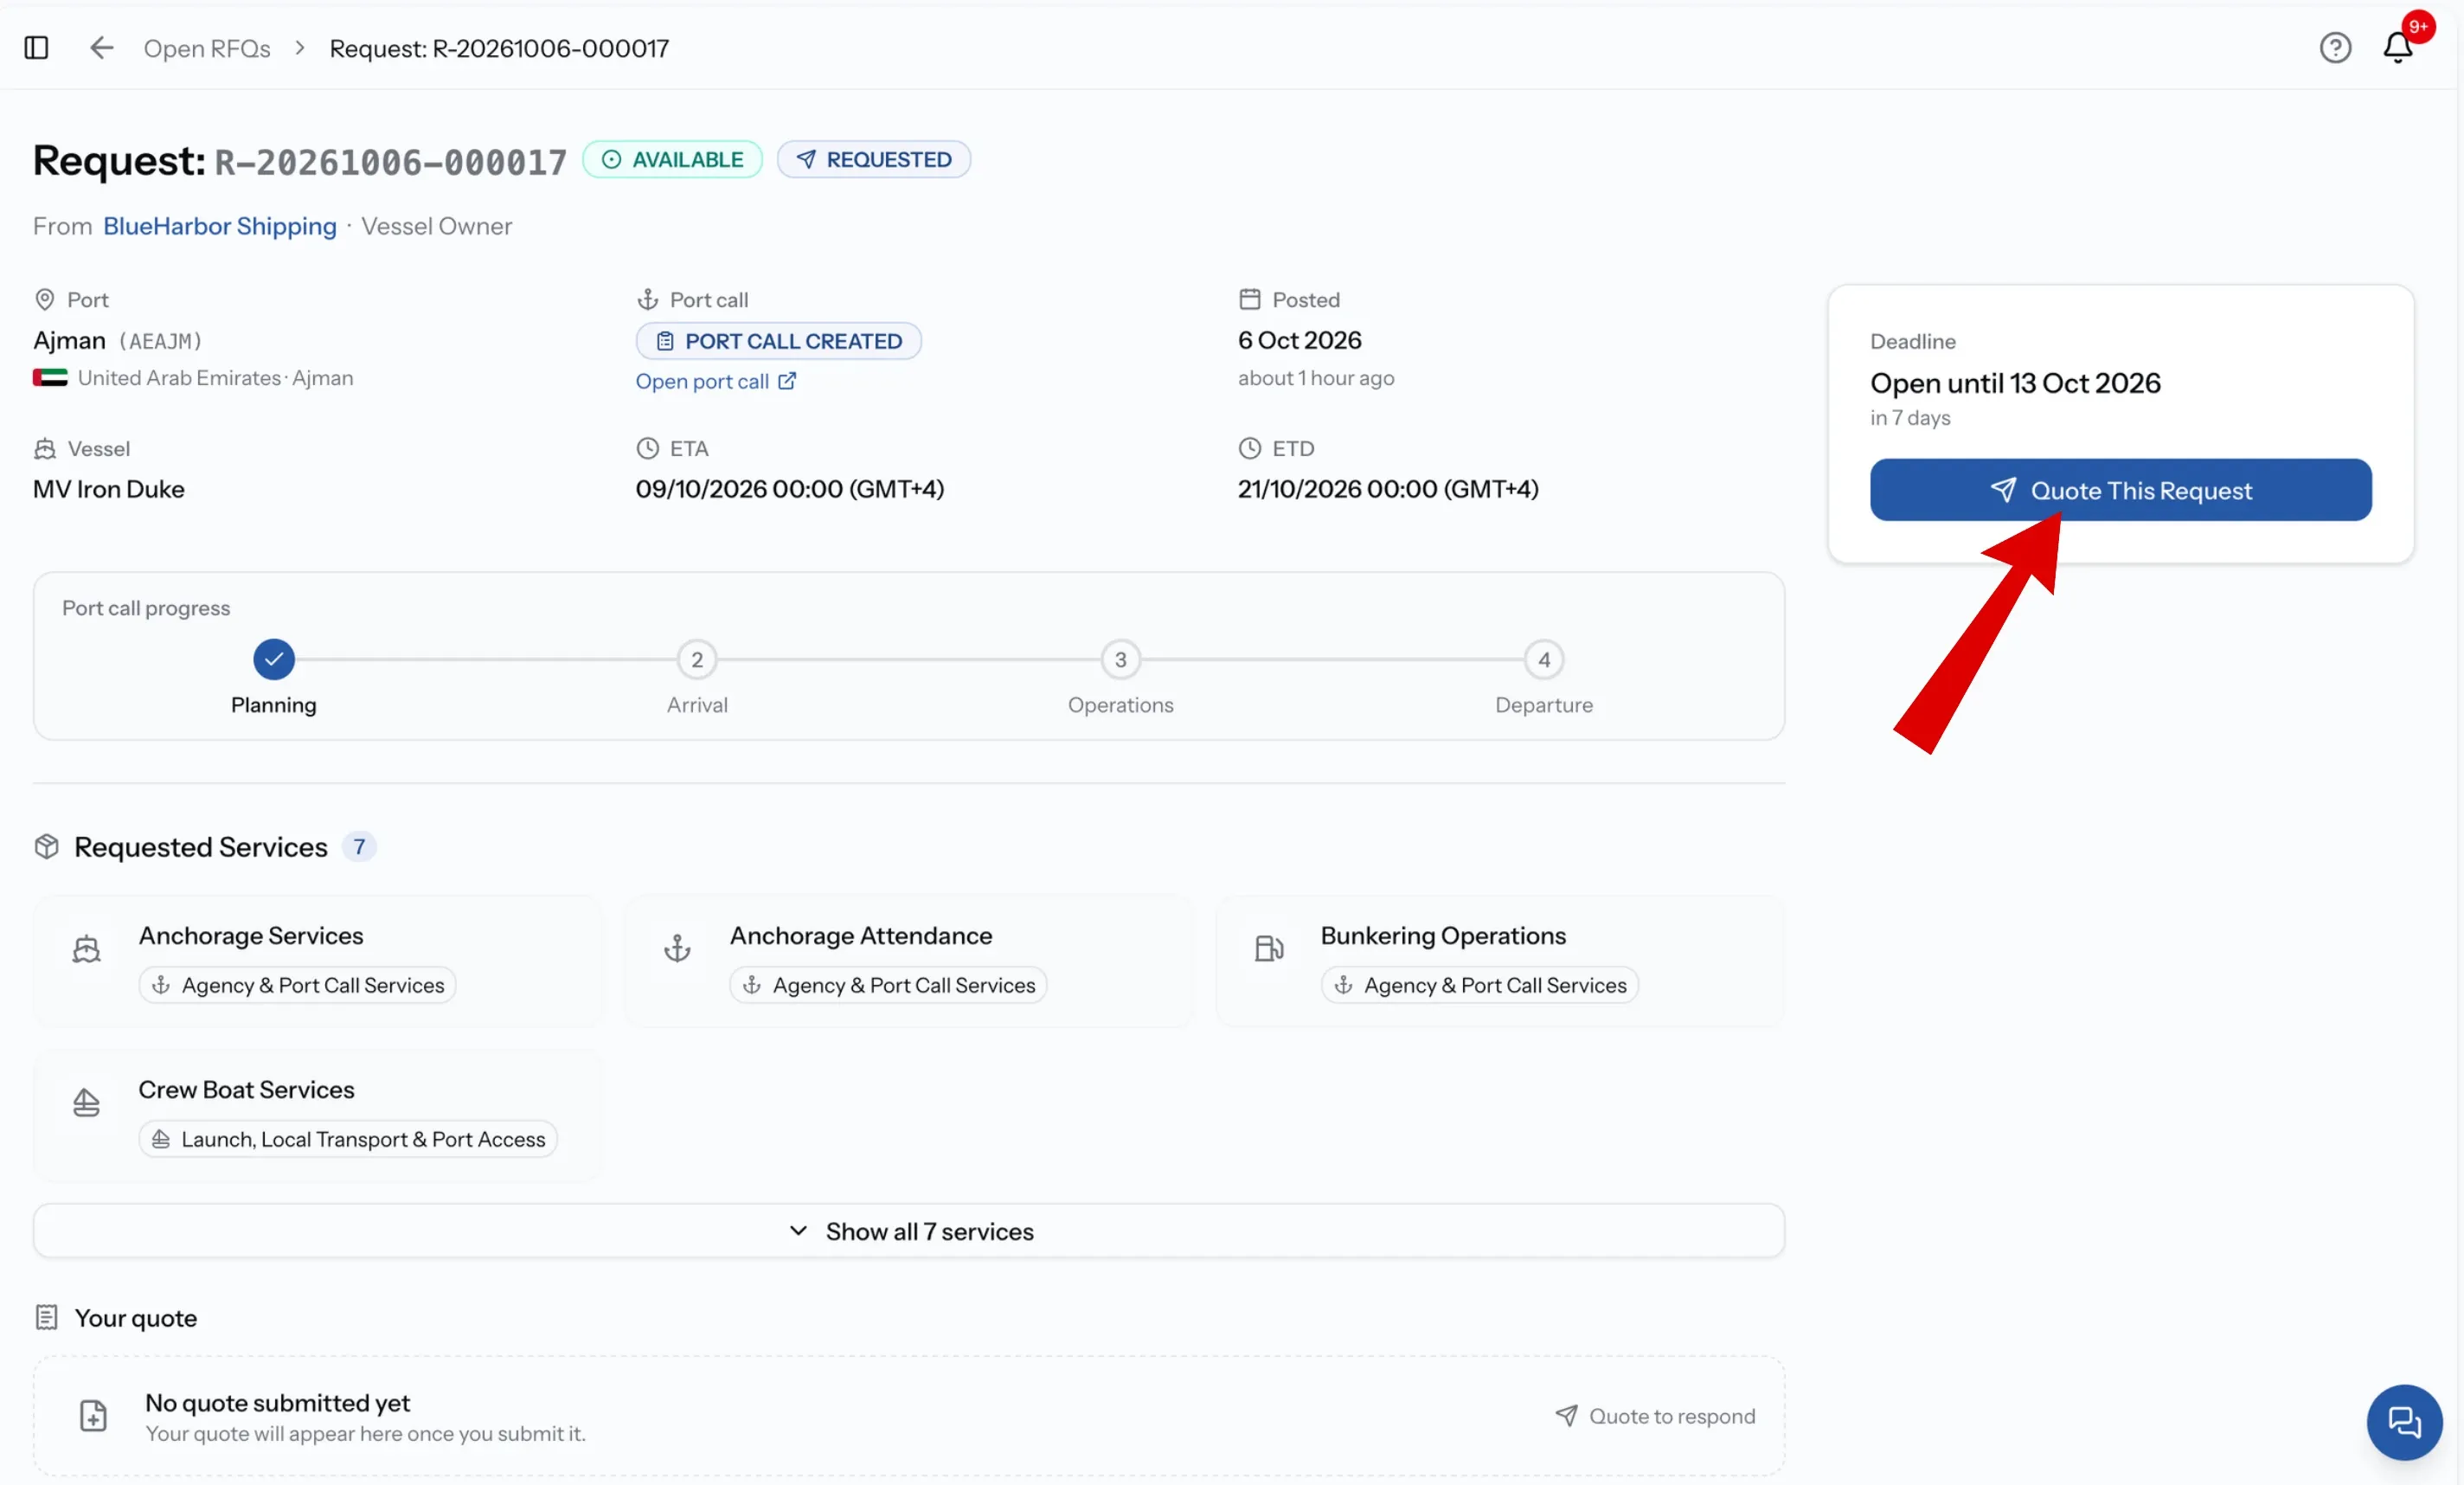Image resolution: width=2464 pixels, height=1485 pixels.
Task: Click the external link icon after Open port call
Action: 787,381
